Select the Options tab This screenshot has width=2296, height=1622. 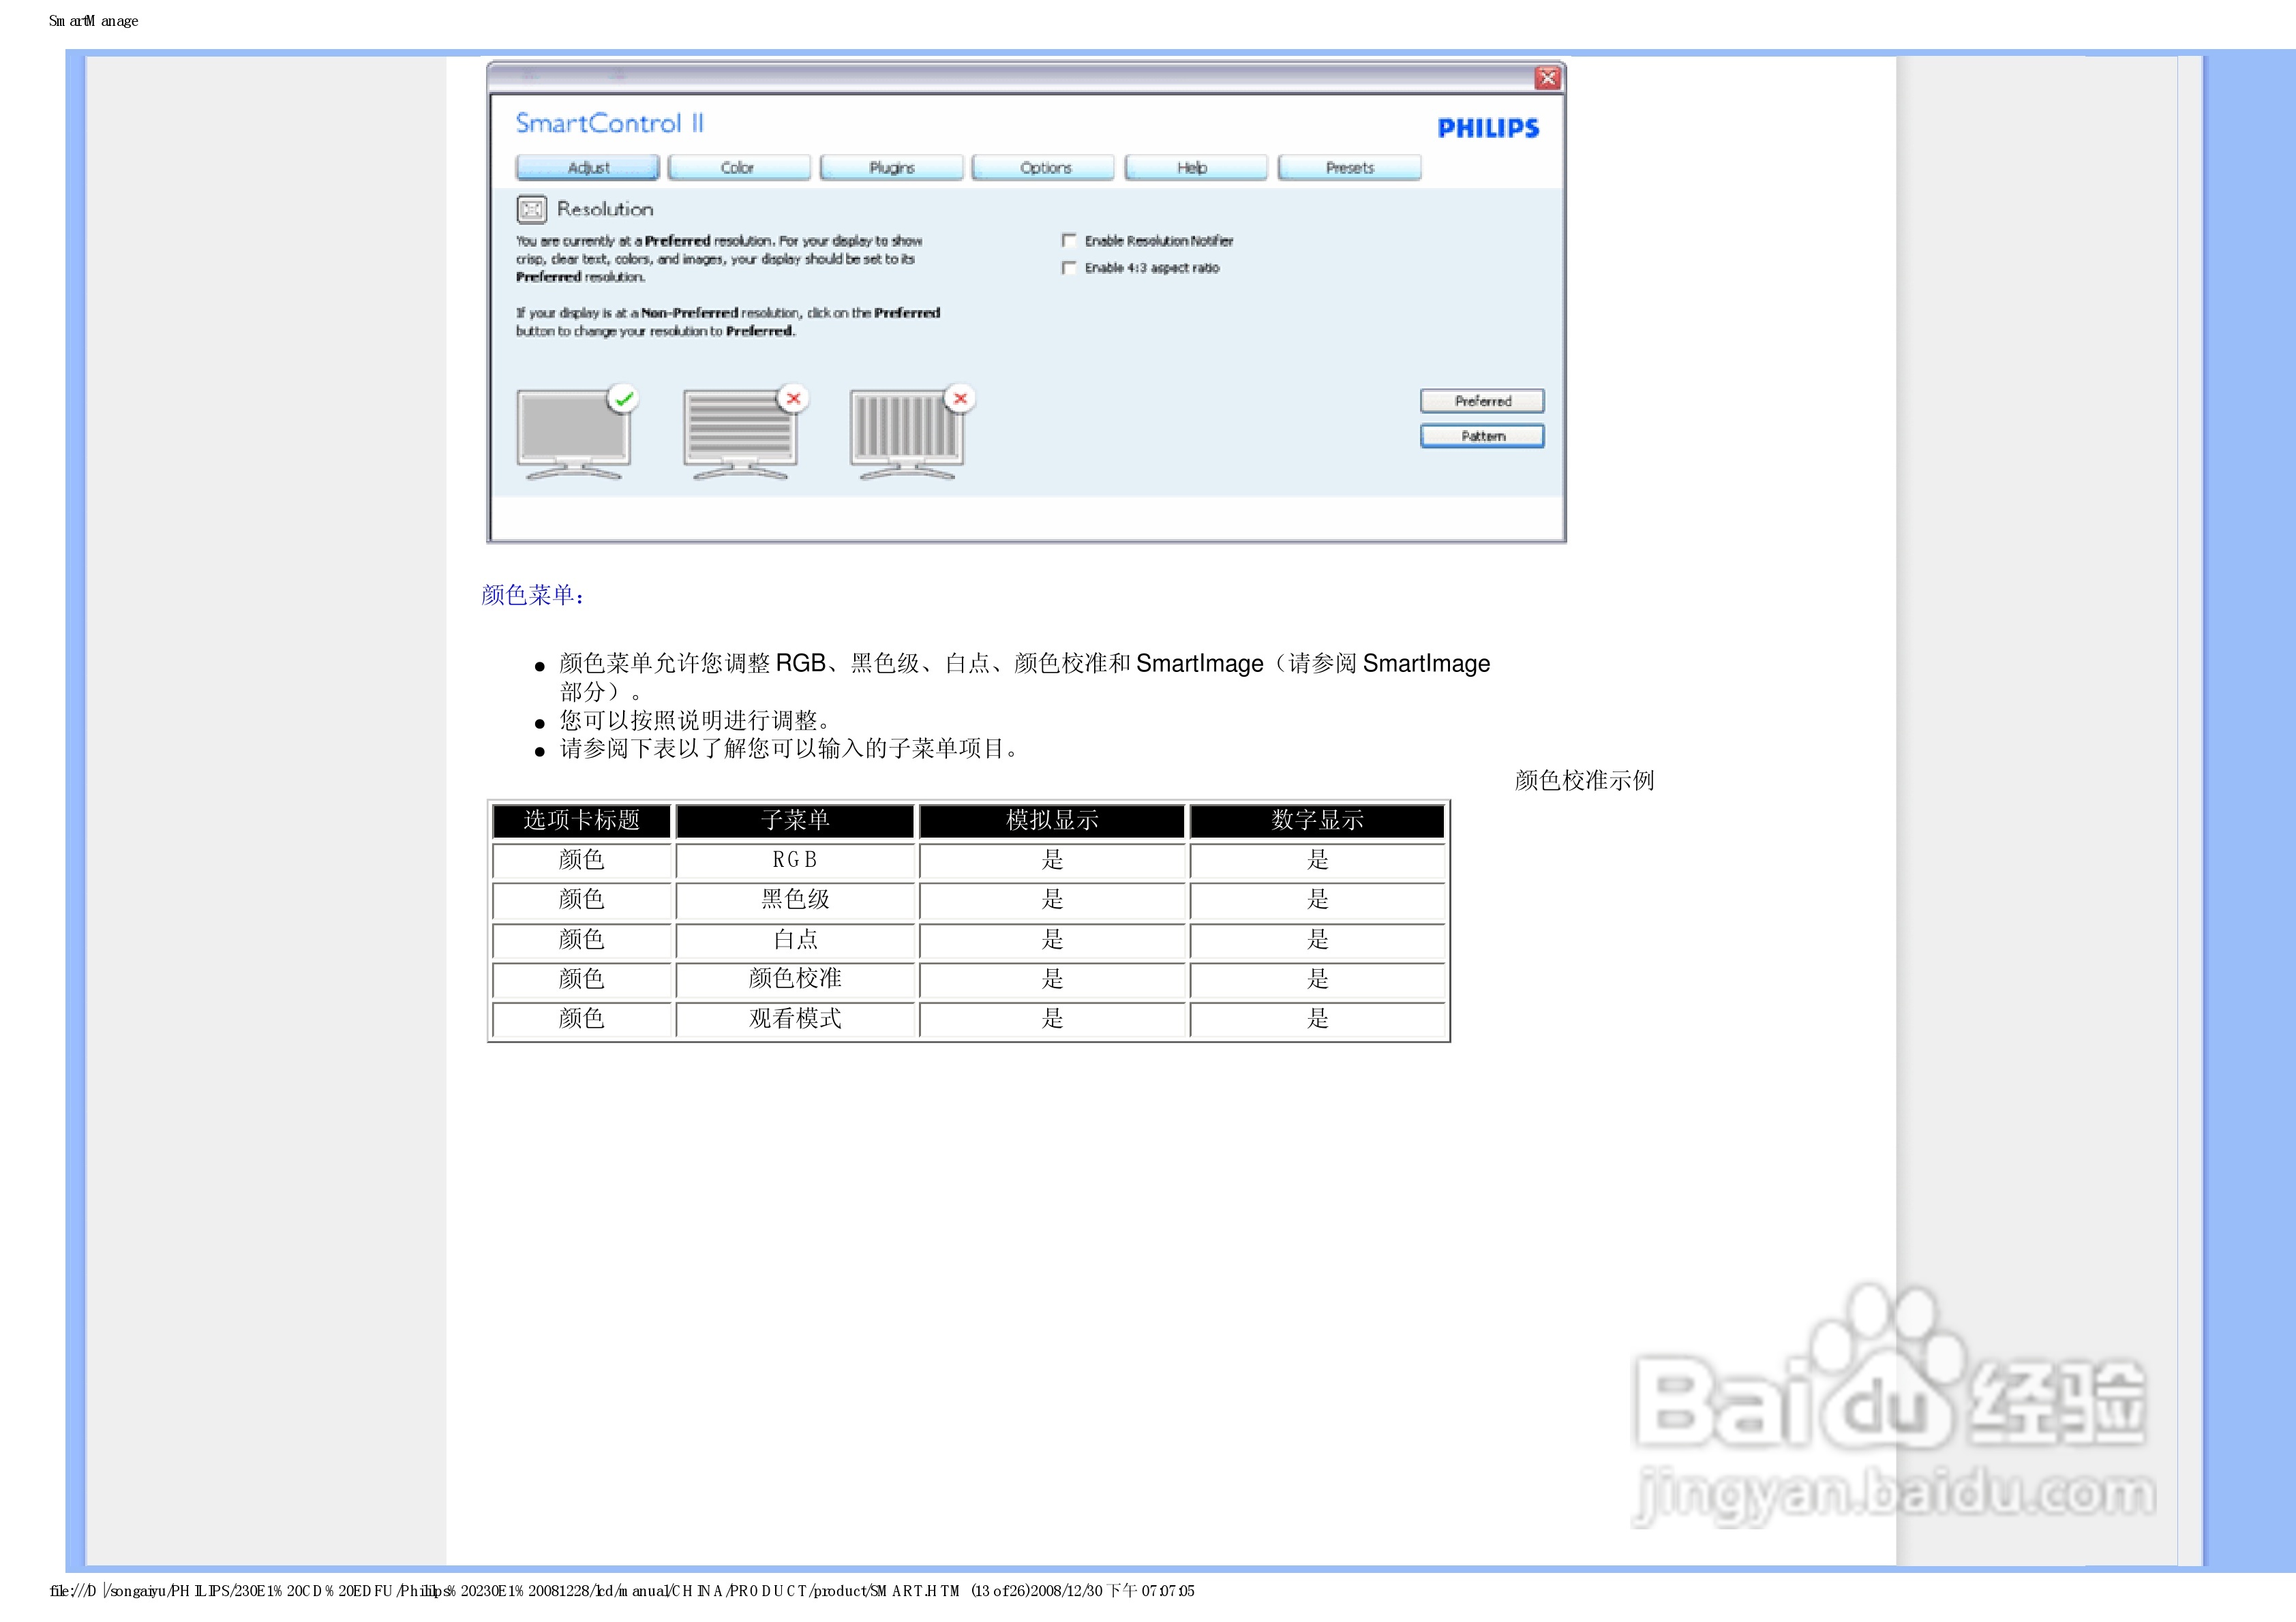1044,168
